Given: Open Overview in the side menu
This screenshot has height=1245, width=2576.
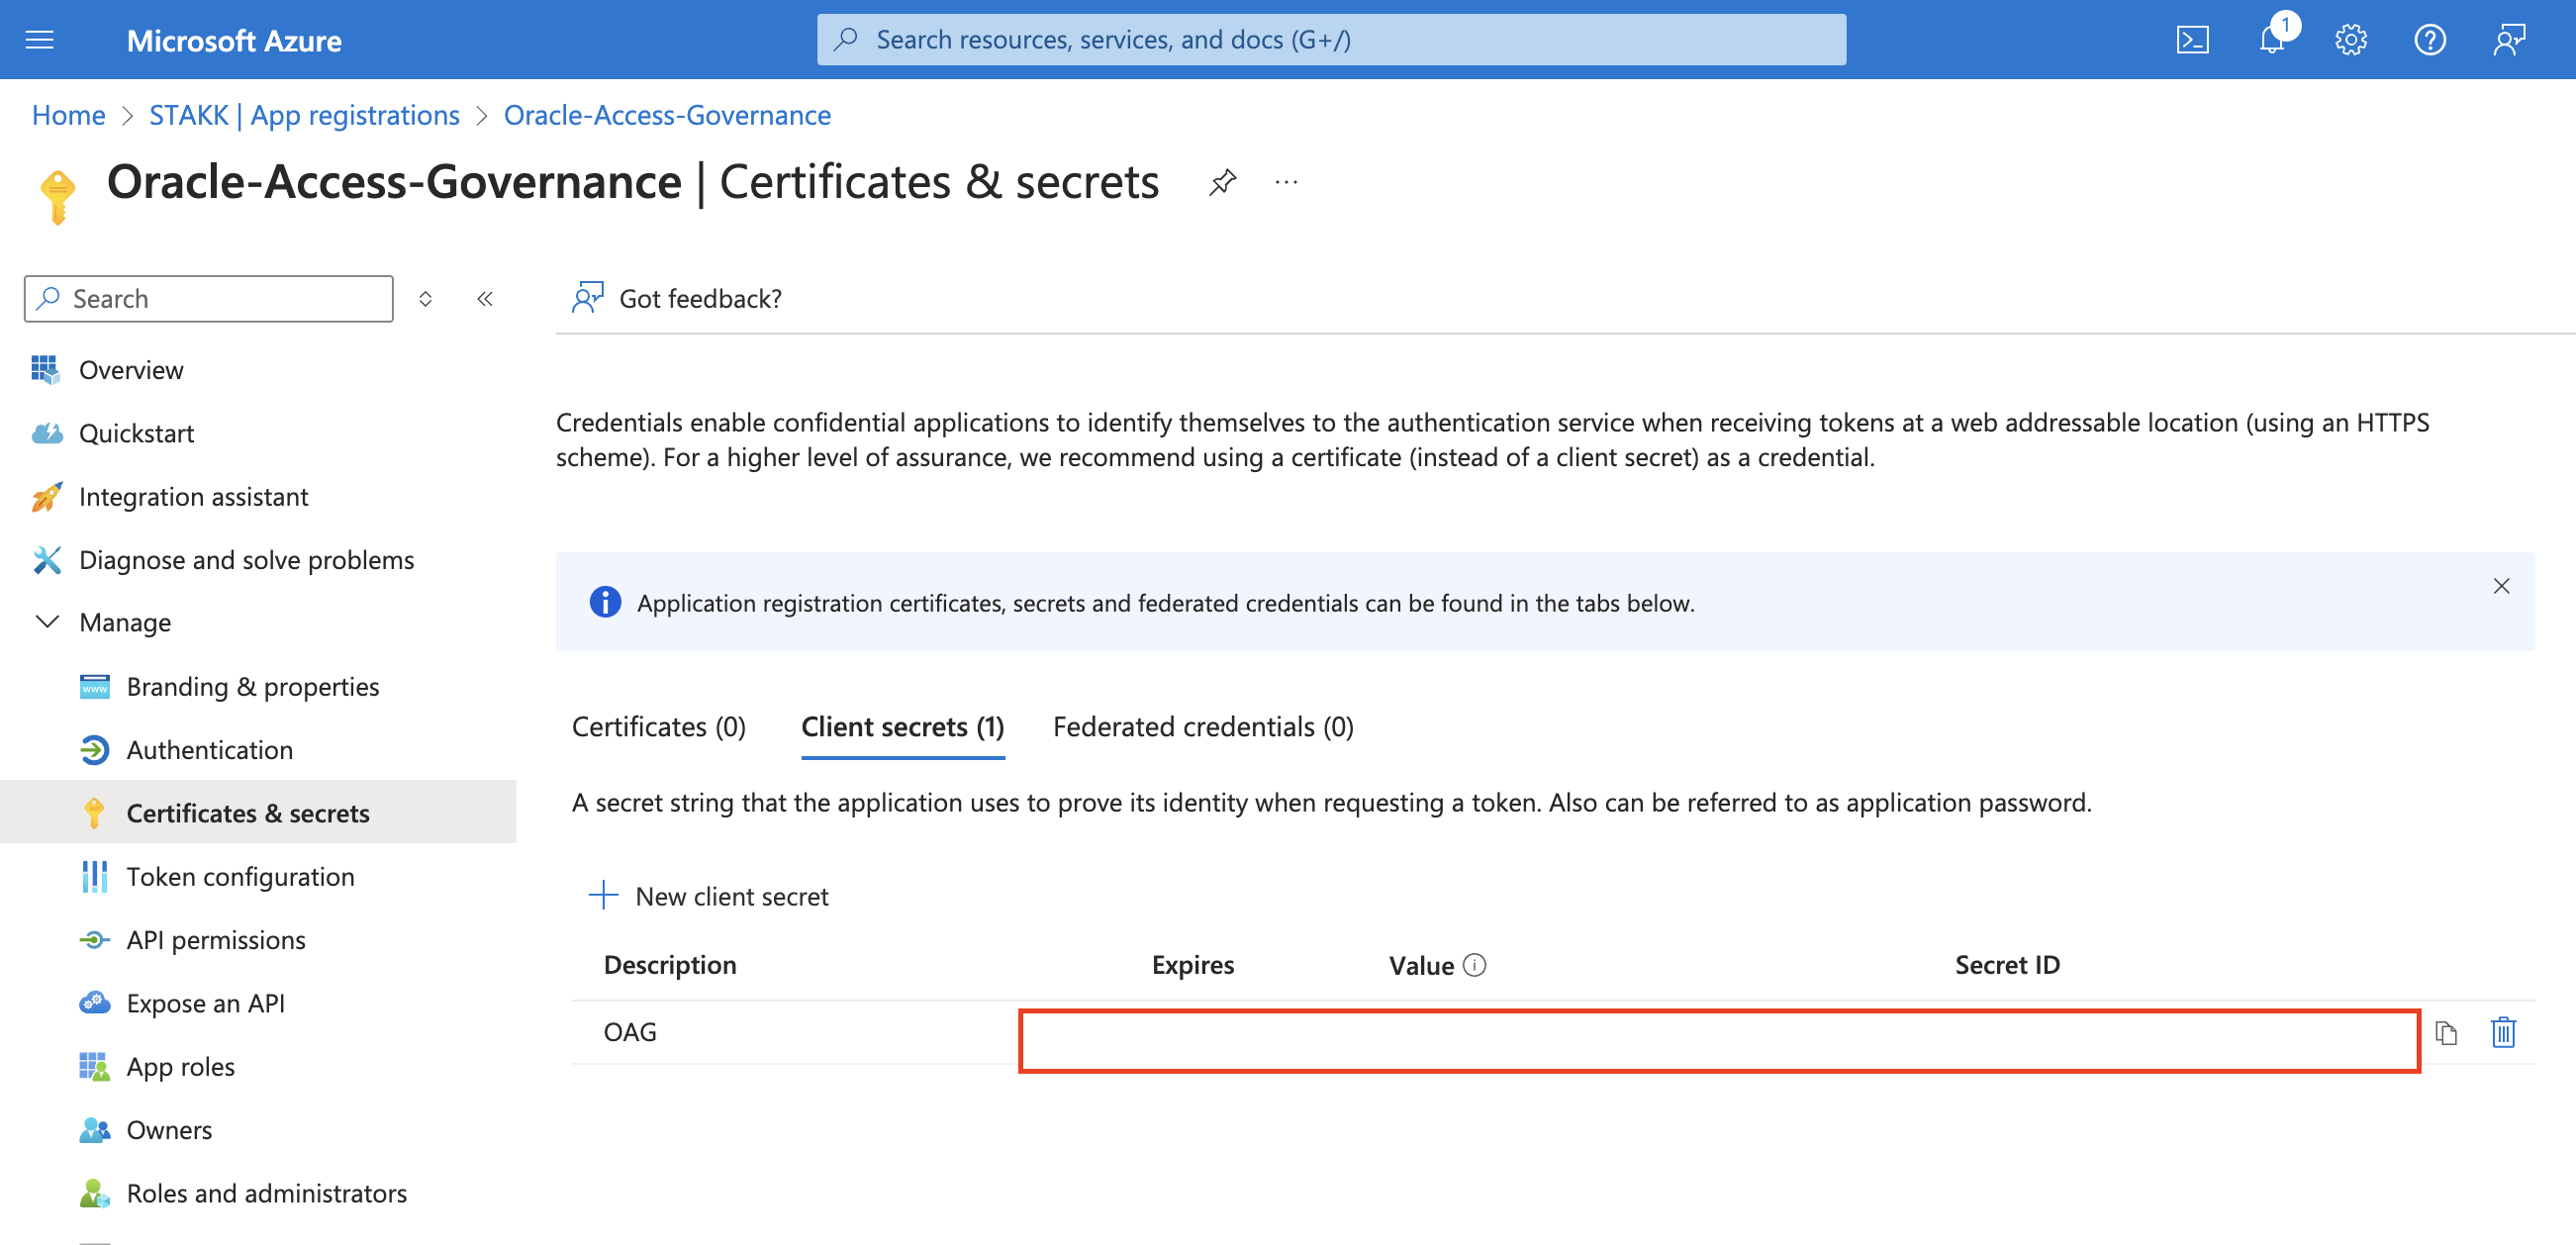Looking at the screenshot, I should [131, 369].
